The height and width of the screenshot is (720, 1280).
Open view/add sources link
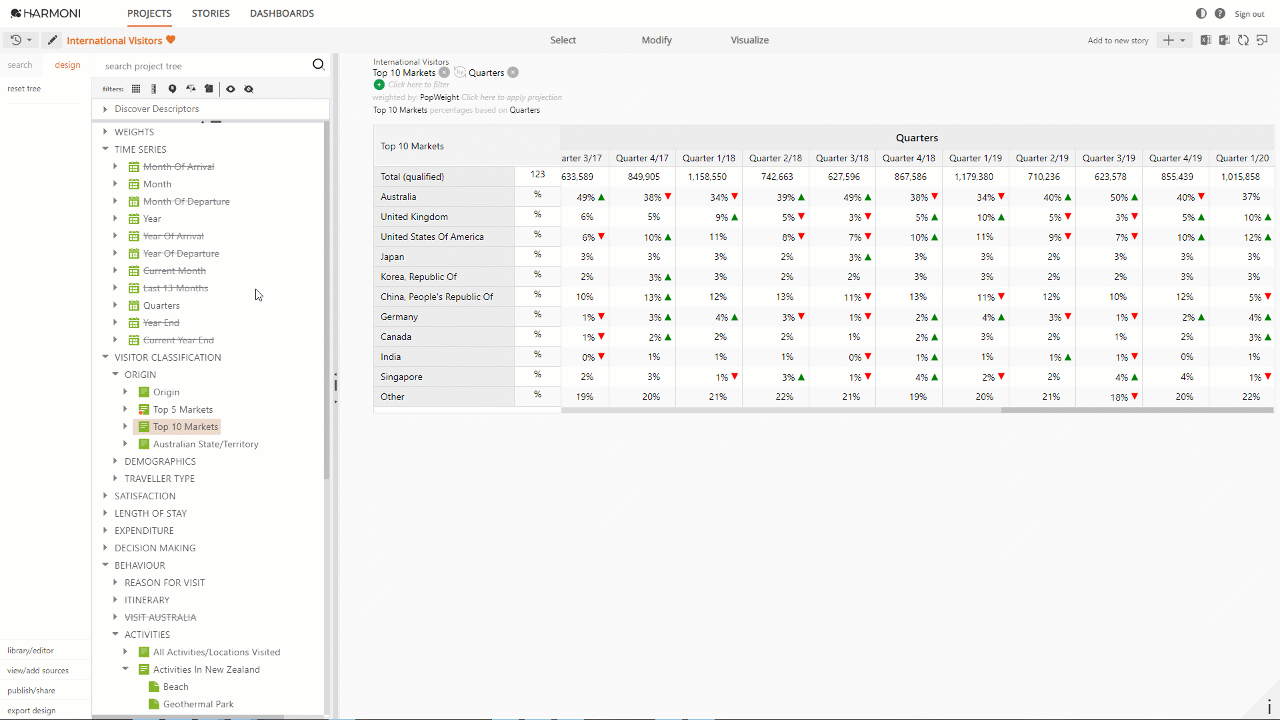coord(38,670)
